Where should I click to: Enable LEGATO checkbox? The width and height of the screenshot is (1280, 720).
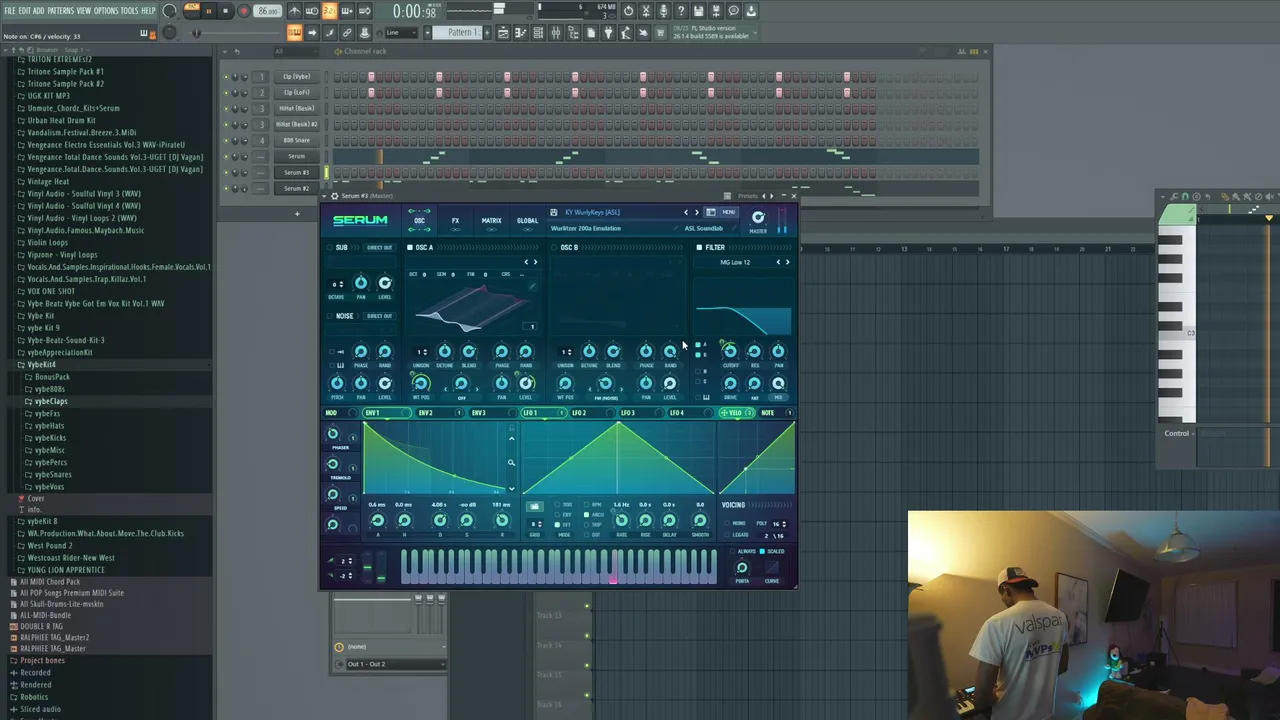click(729, 535)
